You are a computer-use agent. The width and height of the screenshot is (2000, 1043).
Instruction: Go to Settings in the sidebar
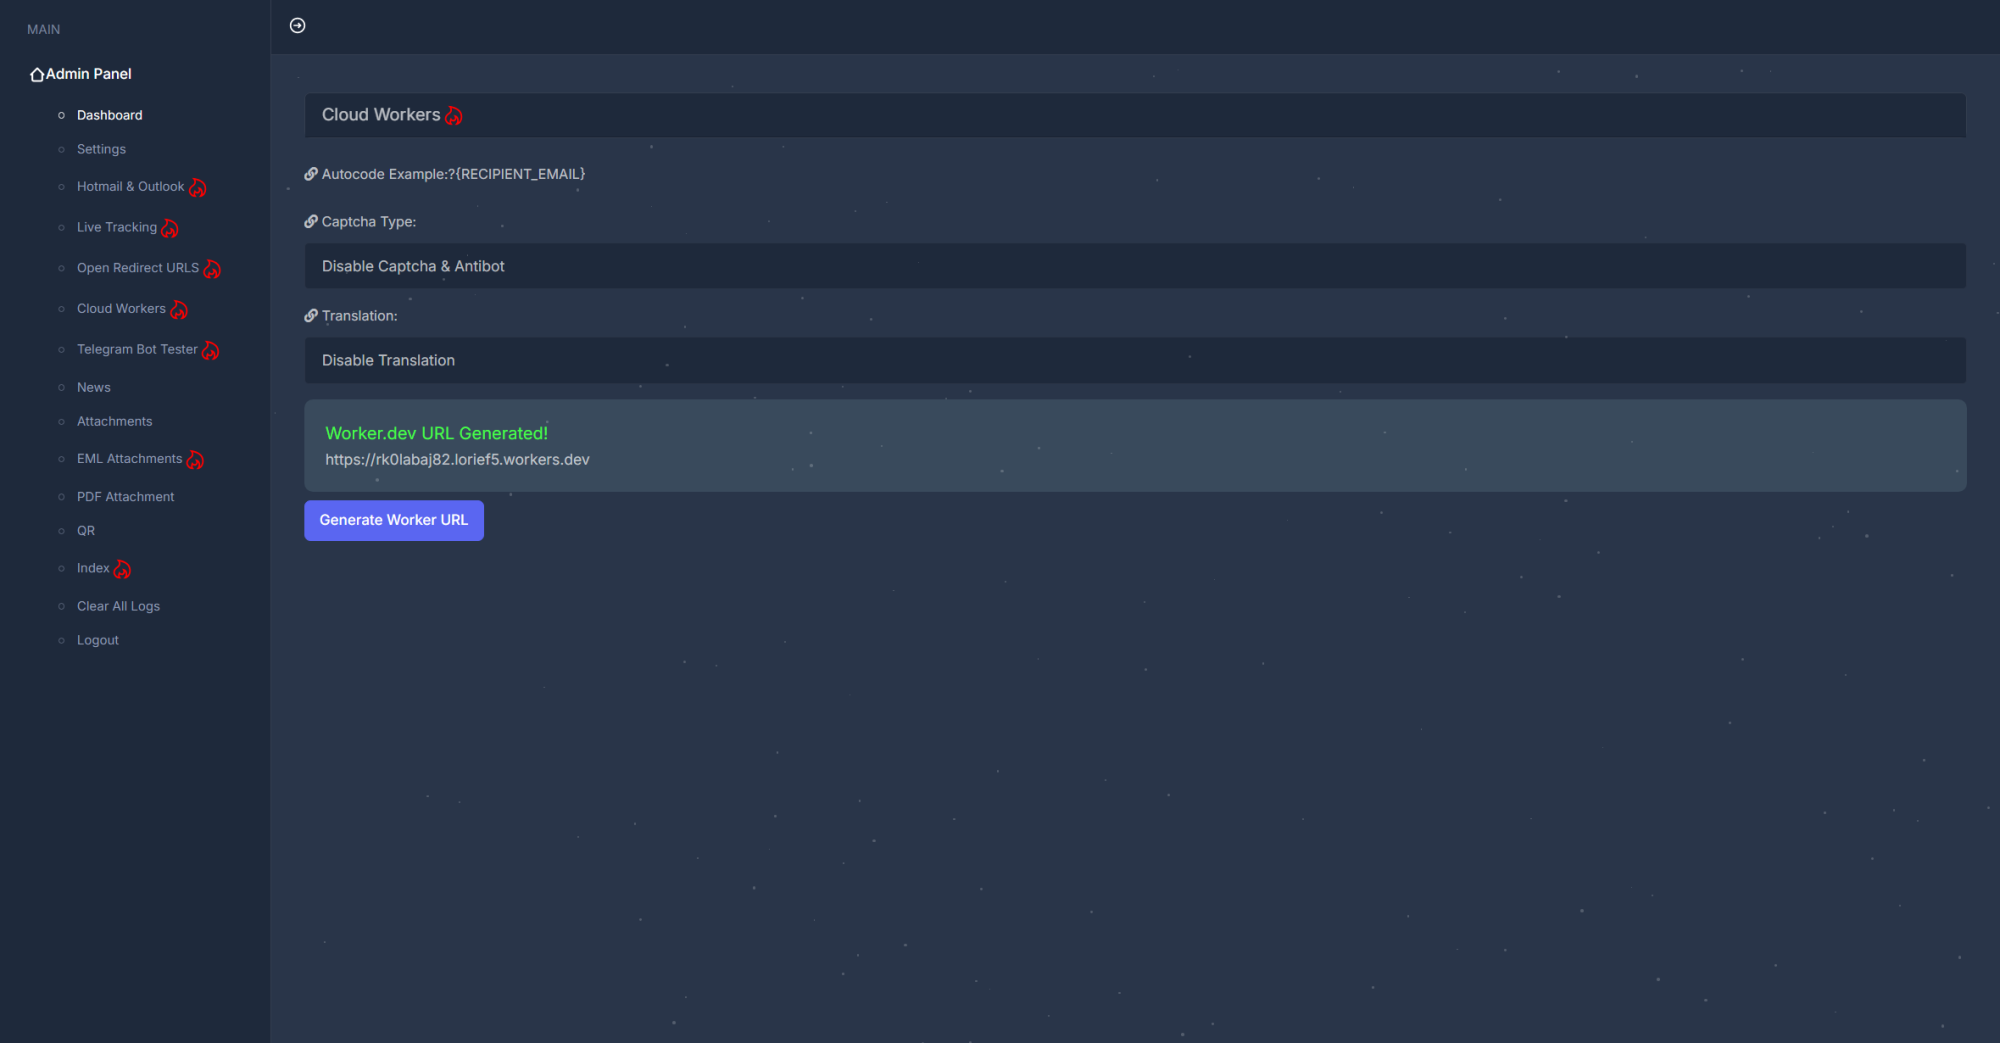click(101, 149)
